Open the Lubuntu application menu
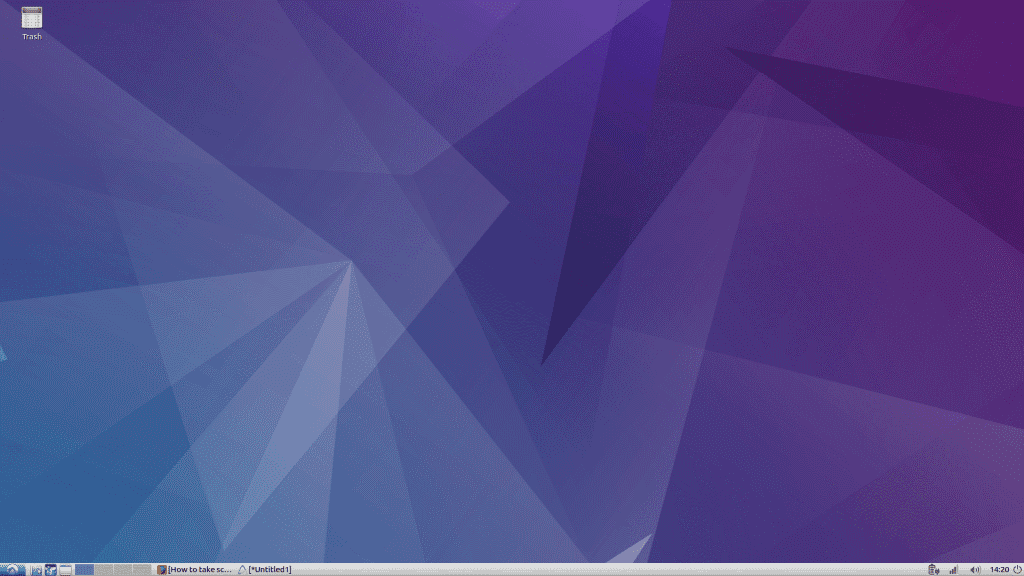 pos(12,570)
